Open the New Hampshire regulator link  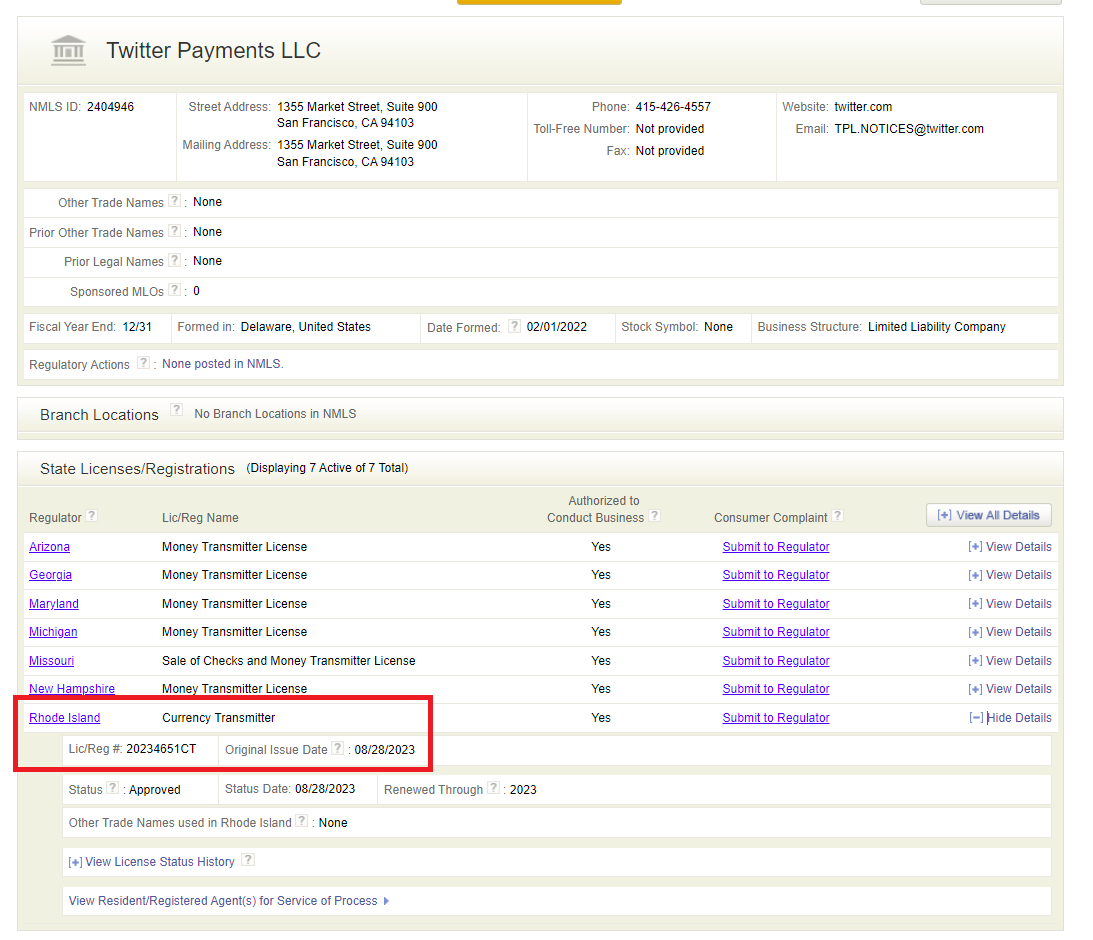coord(72,689)
